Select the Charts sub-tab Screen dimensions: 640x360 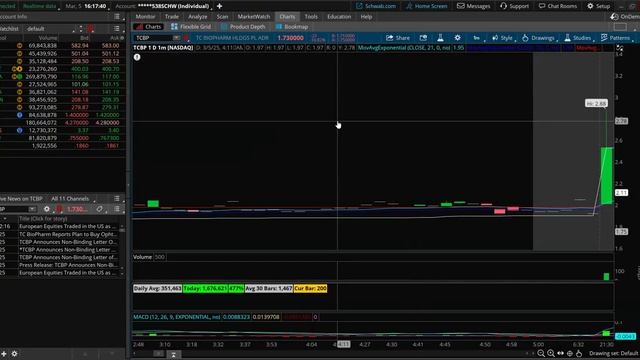(x=149, y=27)
